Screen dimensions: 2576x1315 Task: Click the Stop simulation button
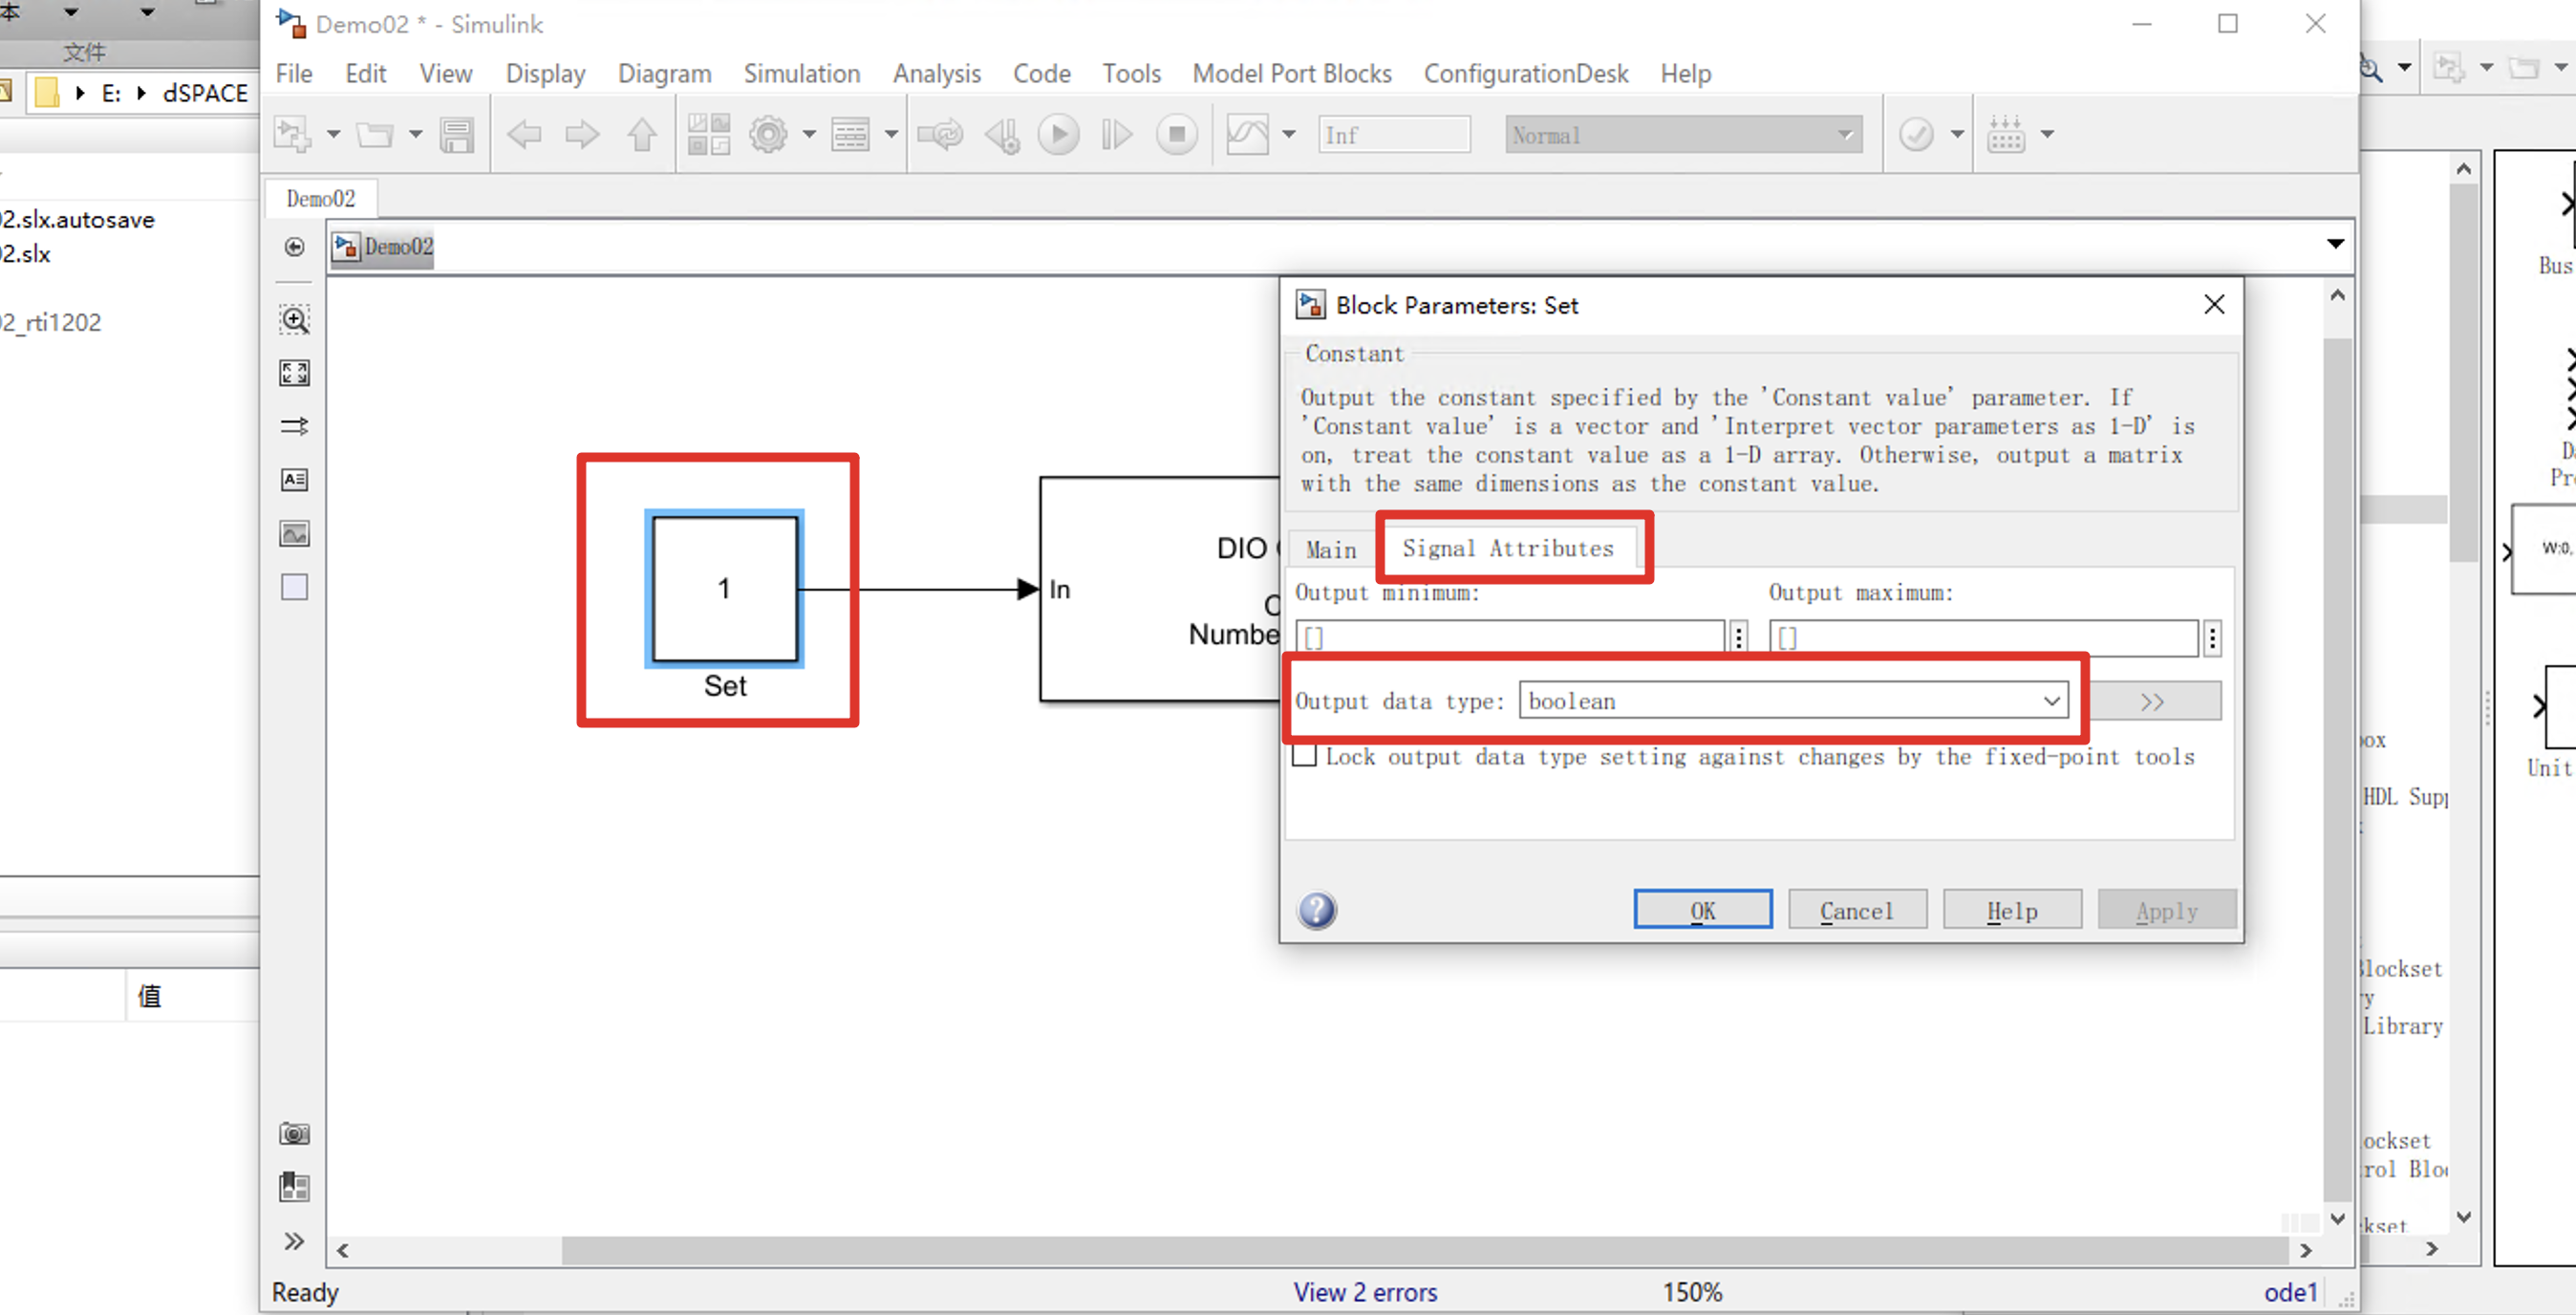coord(1176,134)
